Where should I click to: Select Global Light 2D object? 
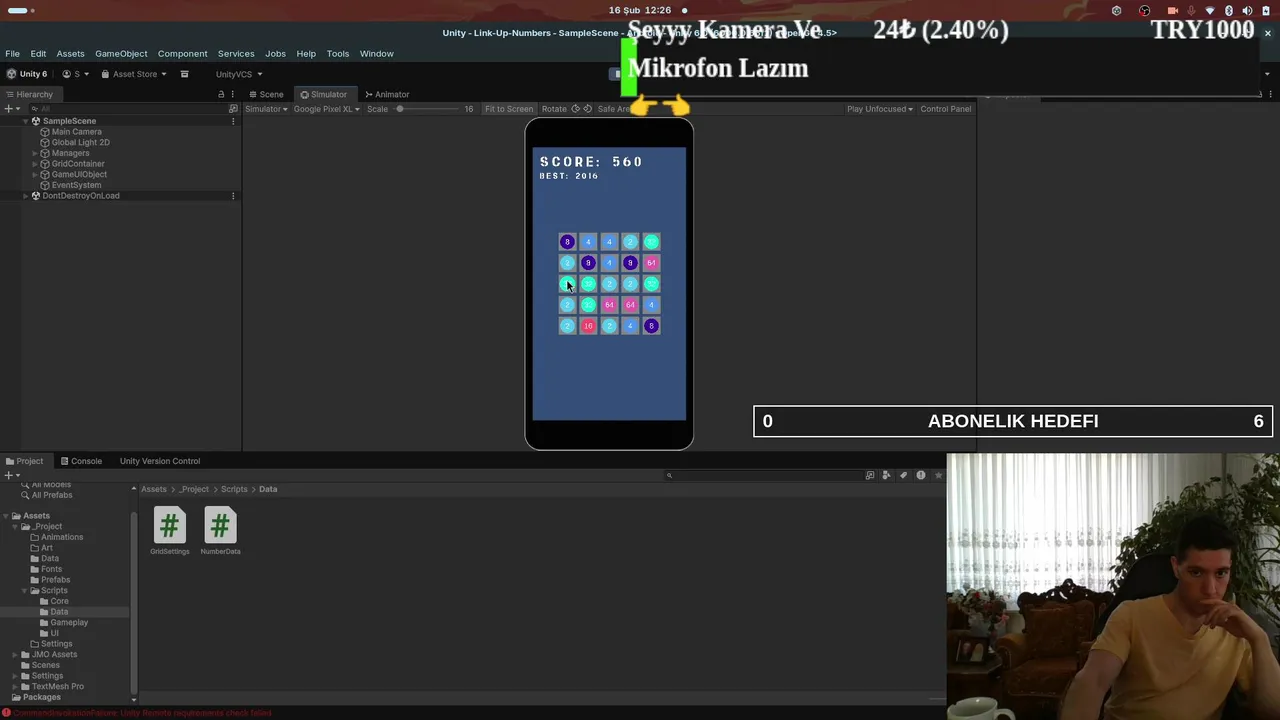[x=80, y=142]
